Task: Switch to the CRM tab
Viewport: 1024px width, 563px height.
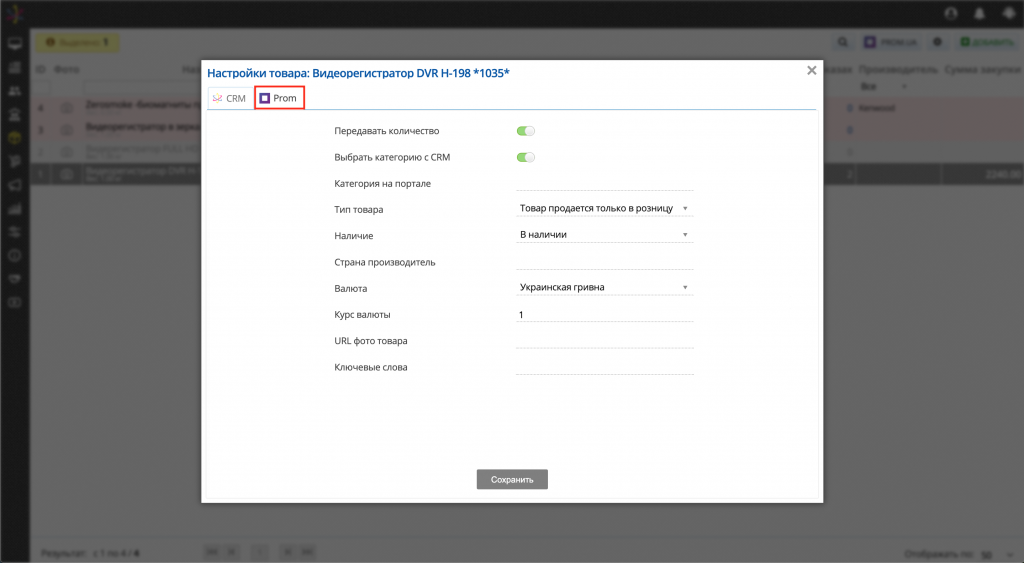Action: (229, 98)
